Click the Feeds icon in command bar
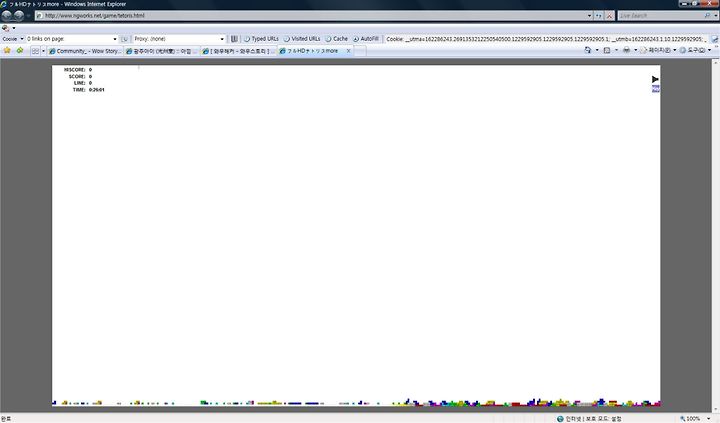 tap(607, 50)
